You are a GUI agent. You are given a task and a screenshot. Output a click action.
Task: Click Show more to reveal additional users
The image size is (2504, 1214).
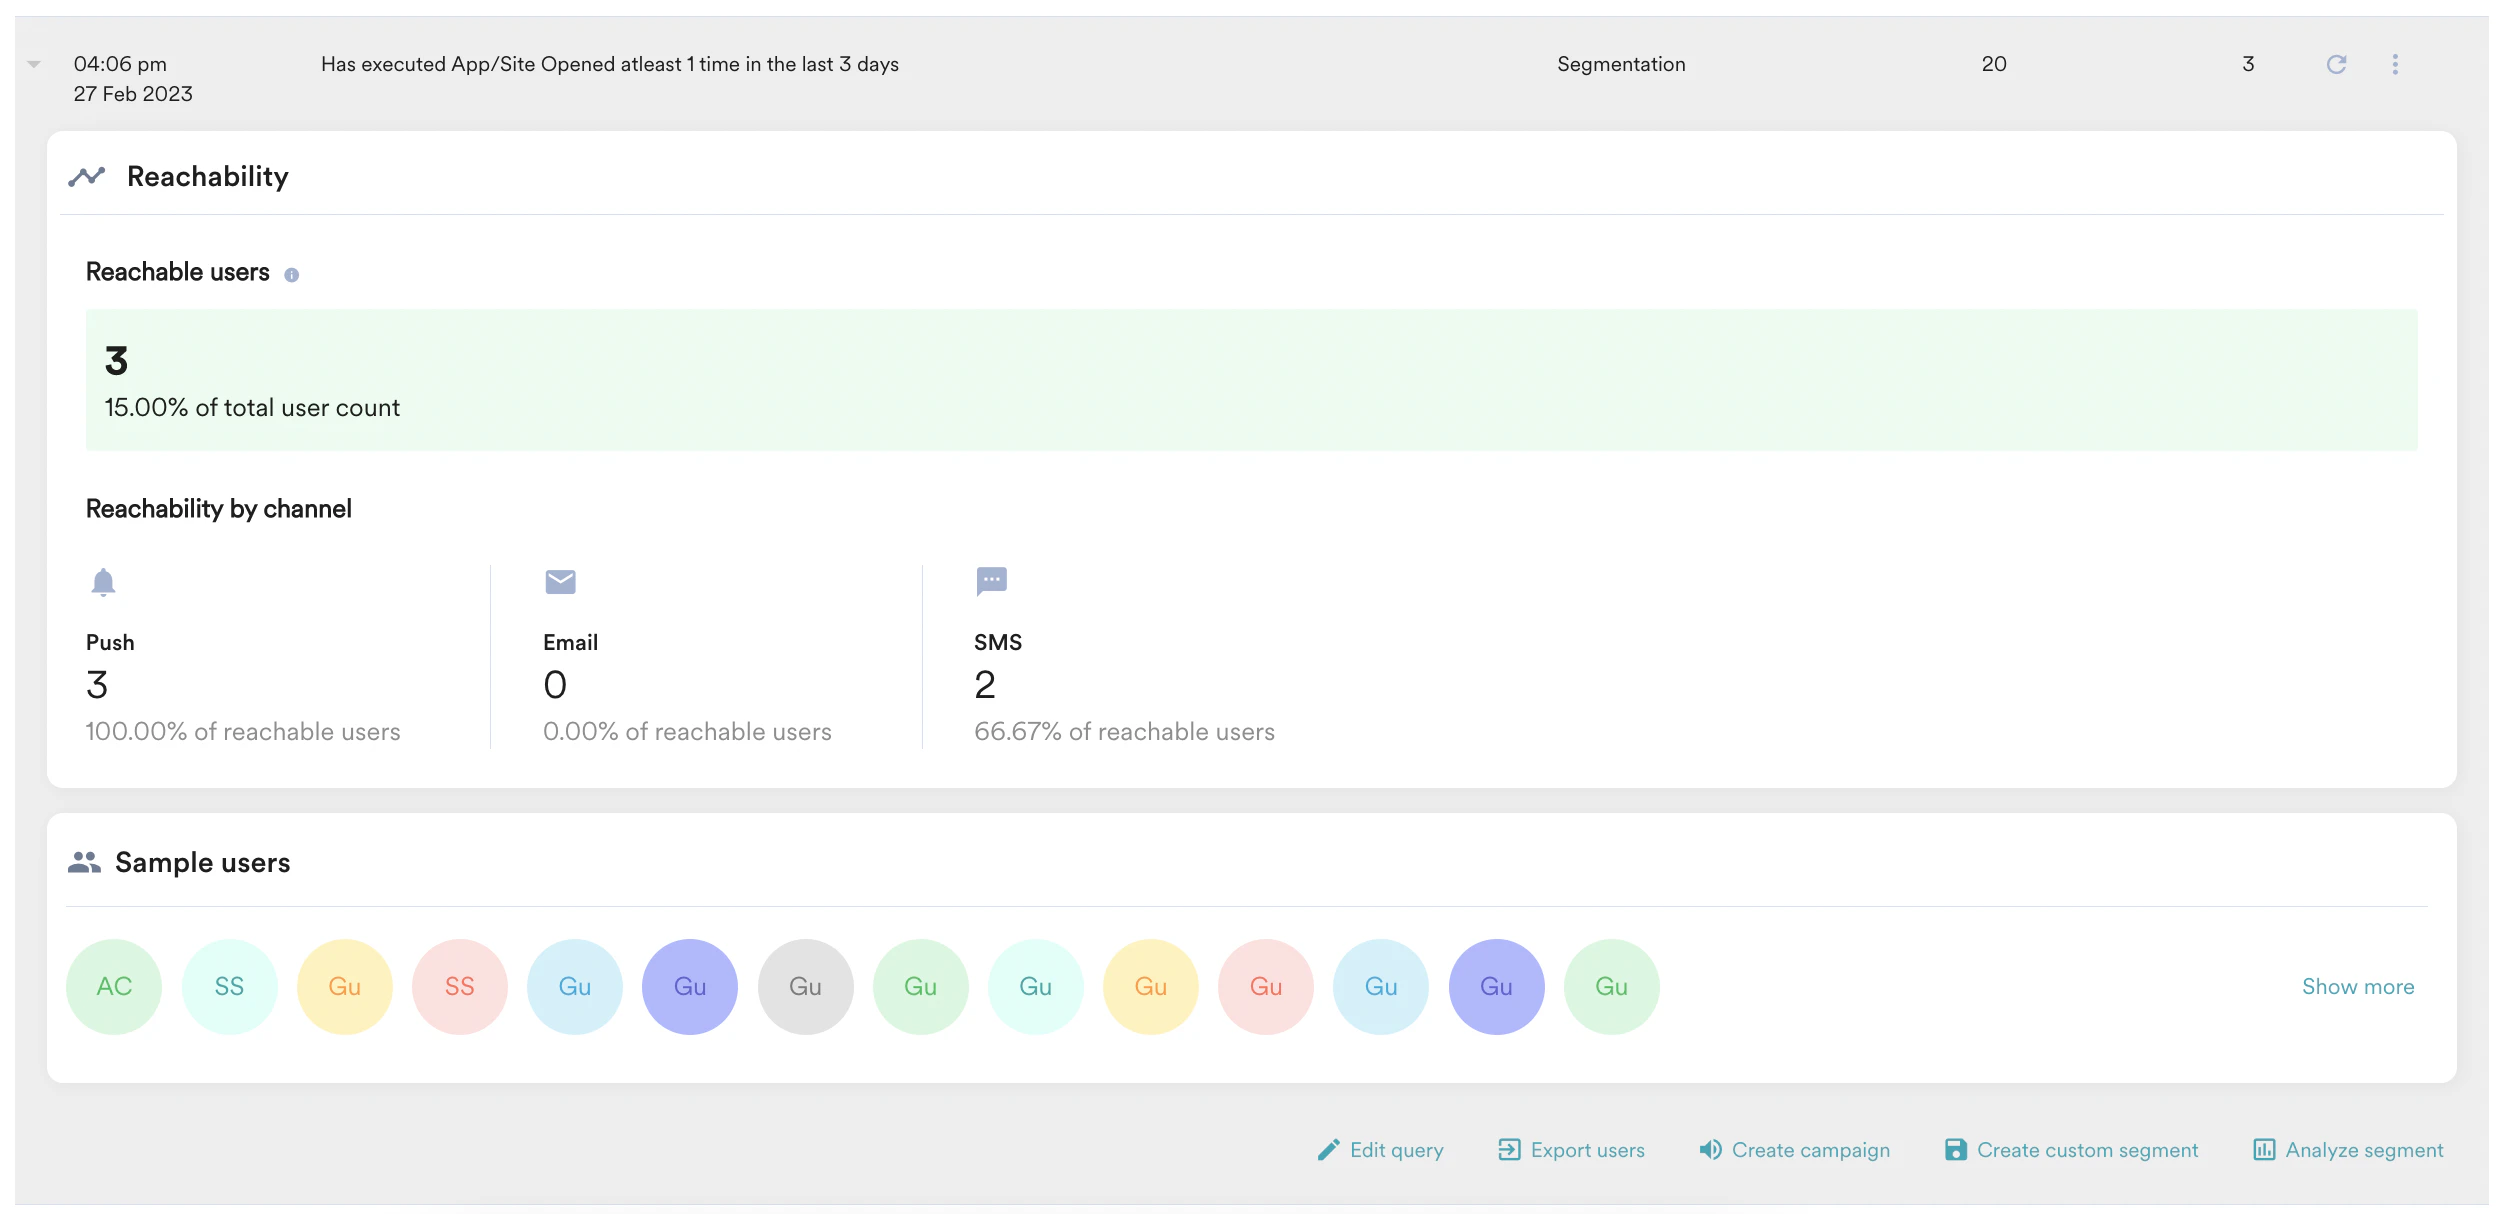point(2357,986)
